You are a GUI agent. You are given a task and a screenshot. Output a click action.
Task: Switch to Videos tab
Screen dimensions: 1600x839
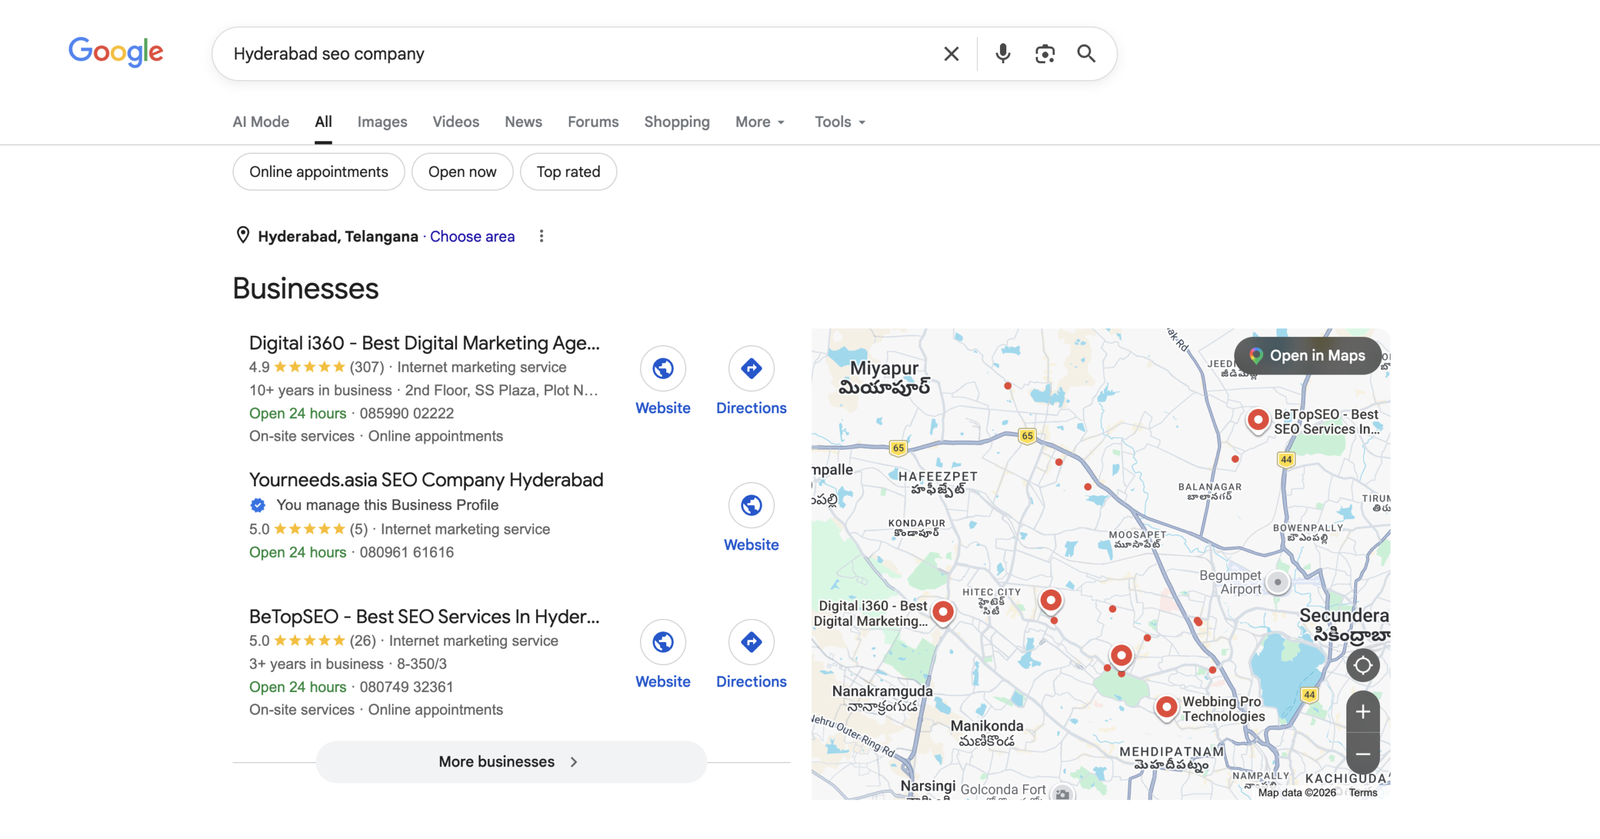456,122
